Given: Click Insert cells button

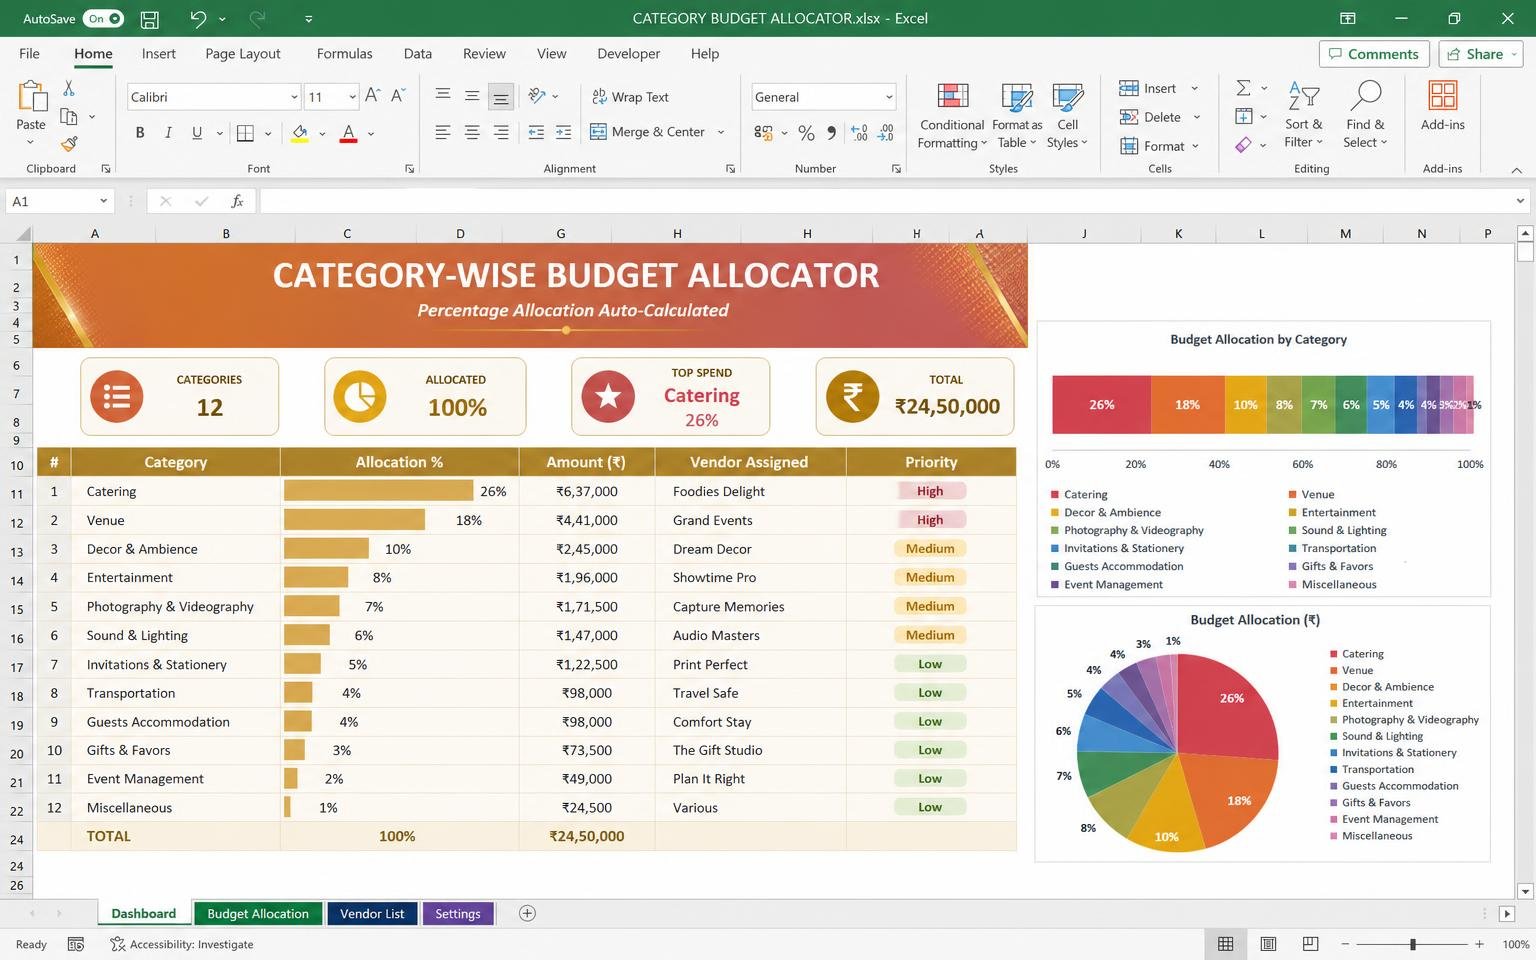Looking at the screenshot, I should click(x=1148, y=88).
